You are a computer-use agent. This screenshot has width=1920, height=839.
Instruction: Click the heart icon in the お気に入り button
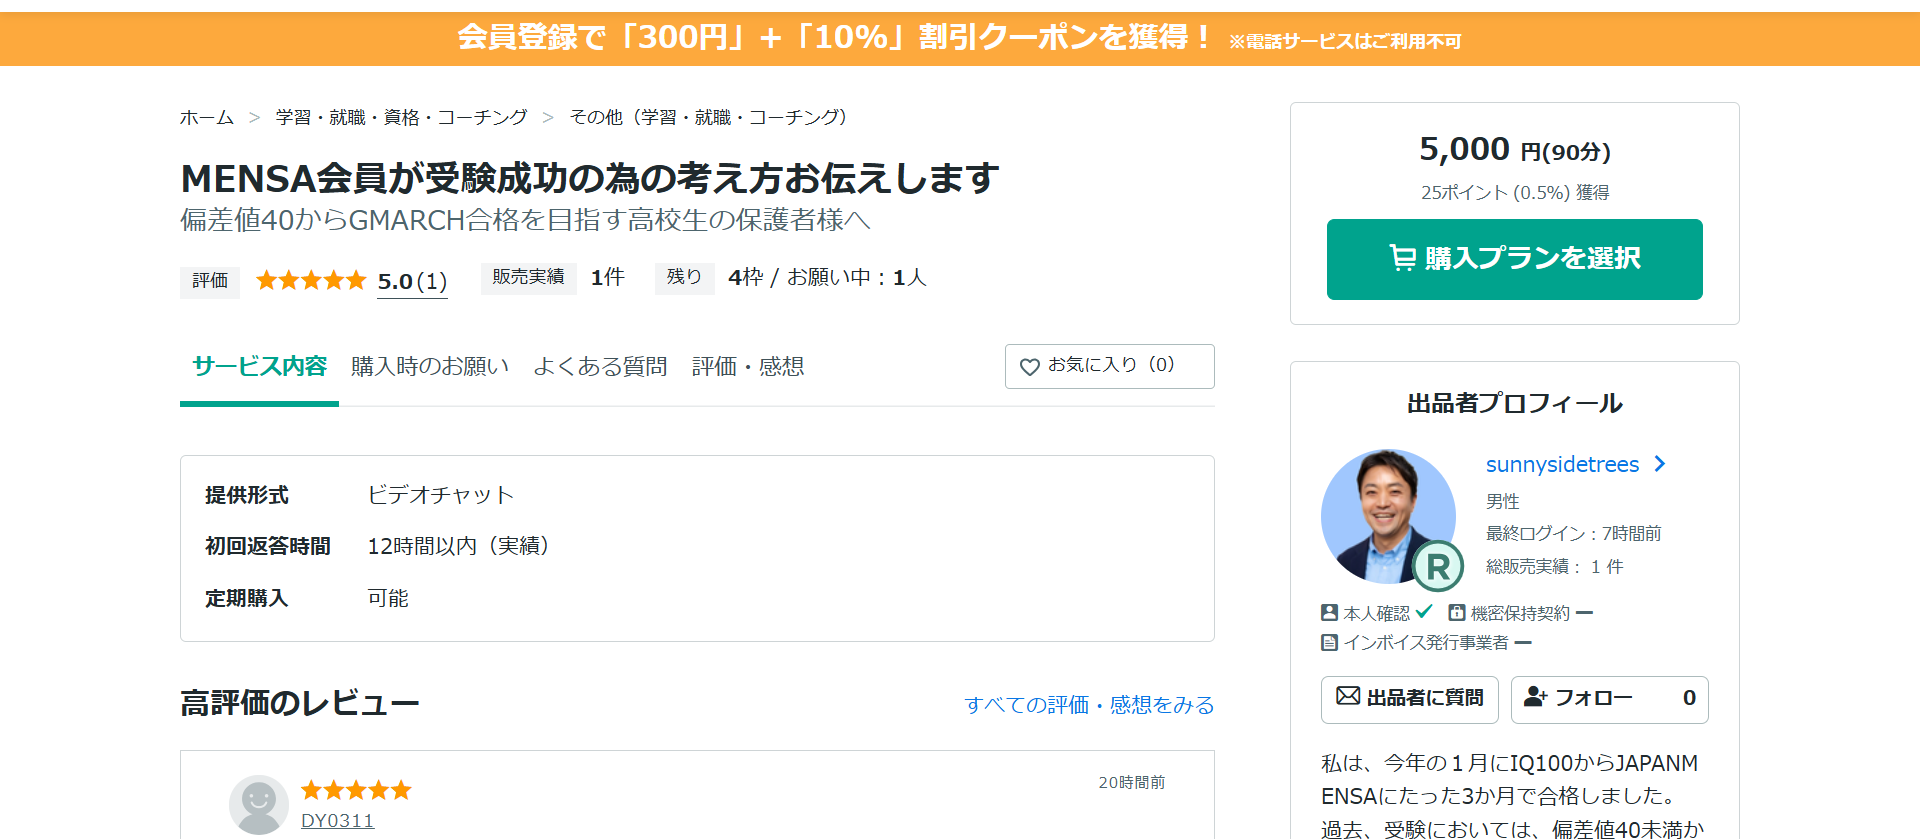point(1029,367)
